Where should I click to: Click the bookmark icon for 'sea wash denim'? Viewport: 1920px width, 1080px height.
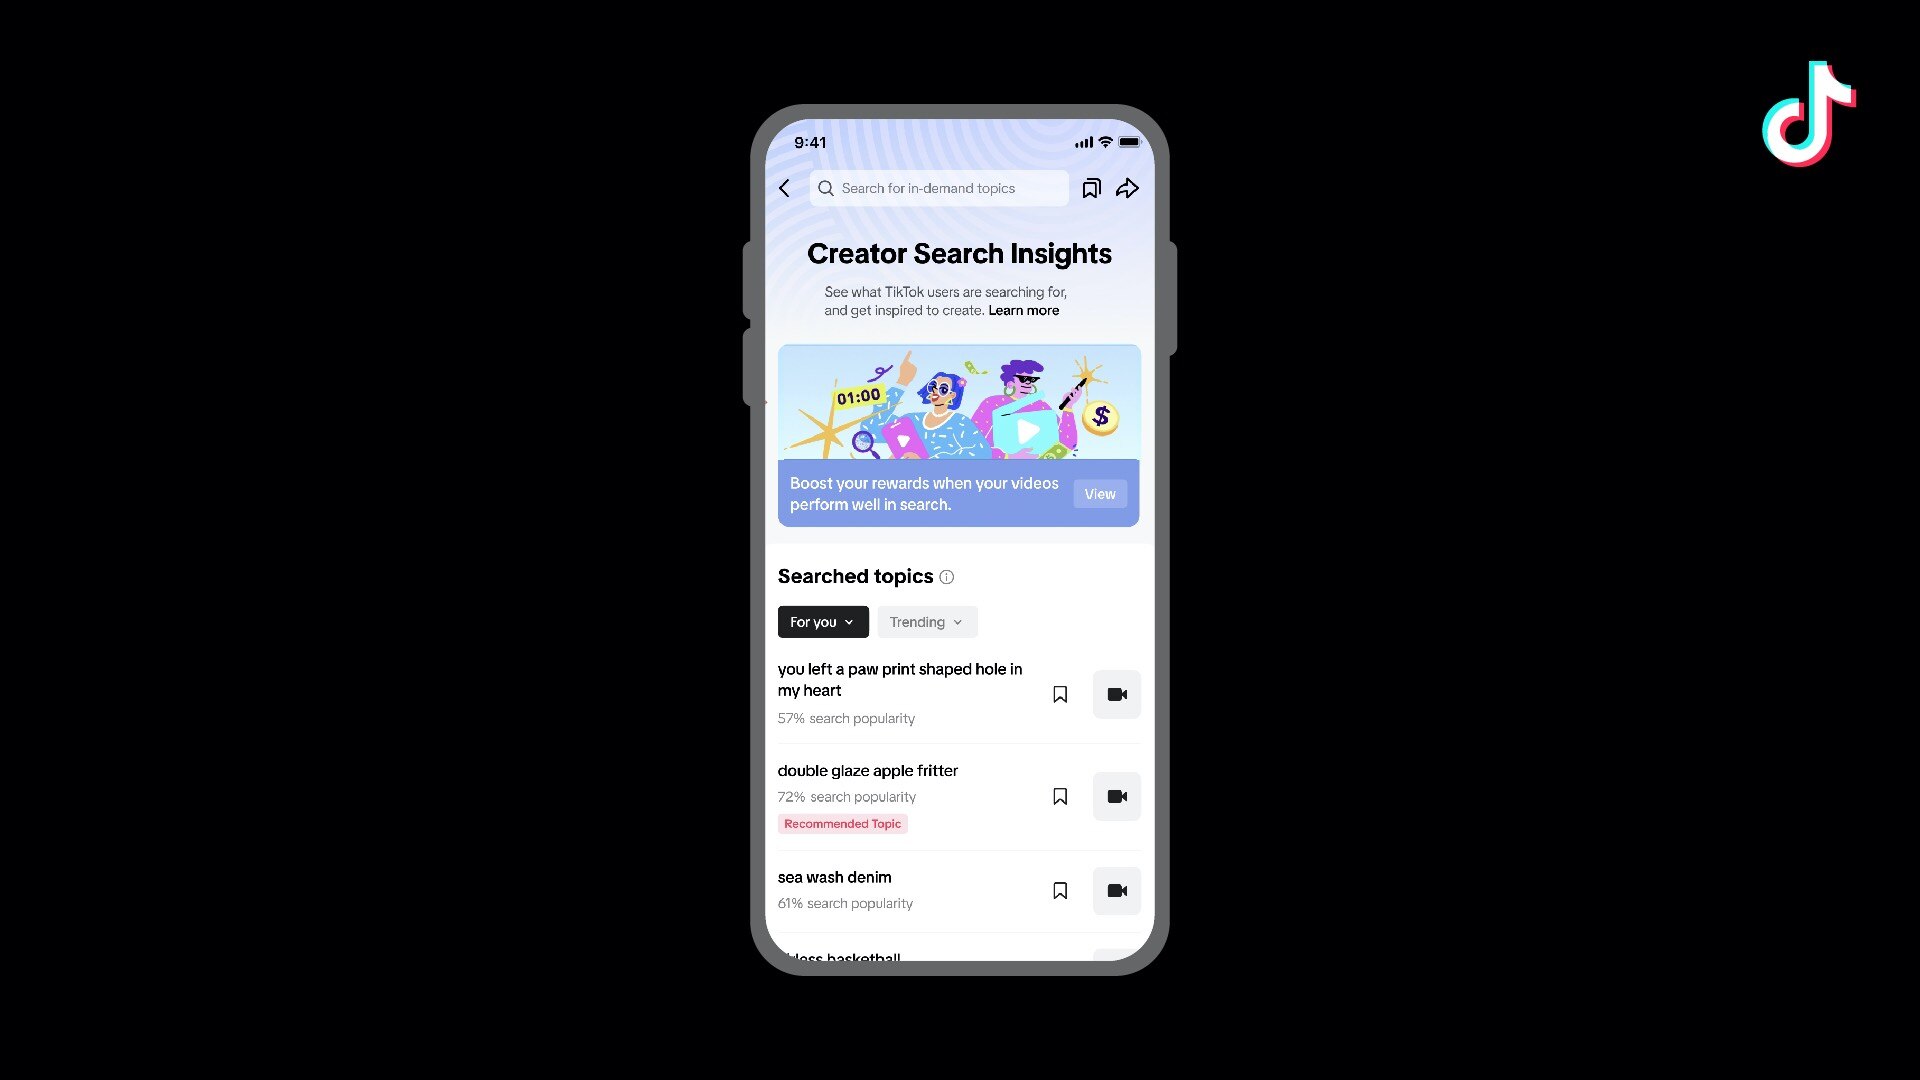1059,890
